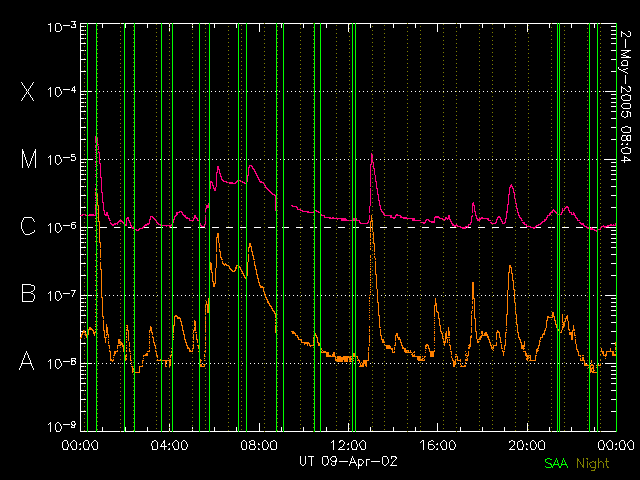The image size is (640, 480).
Task: Click the B flare class label
Action: 28,293
